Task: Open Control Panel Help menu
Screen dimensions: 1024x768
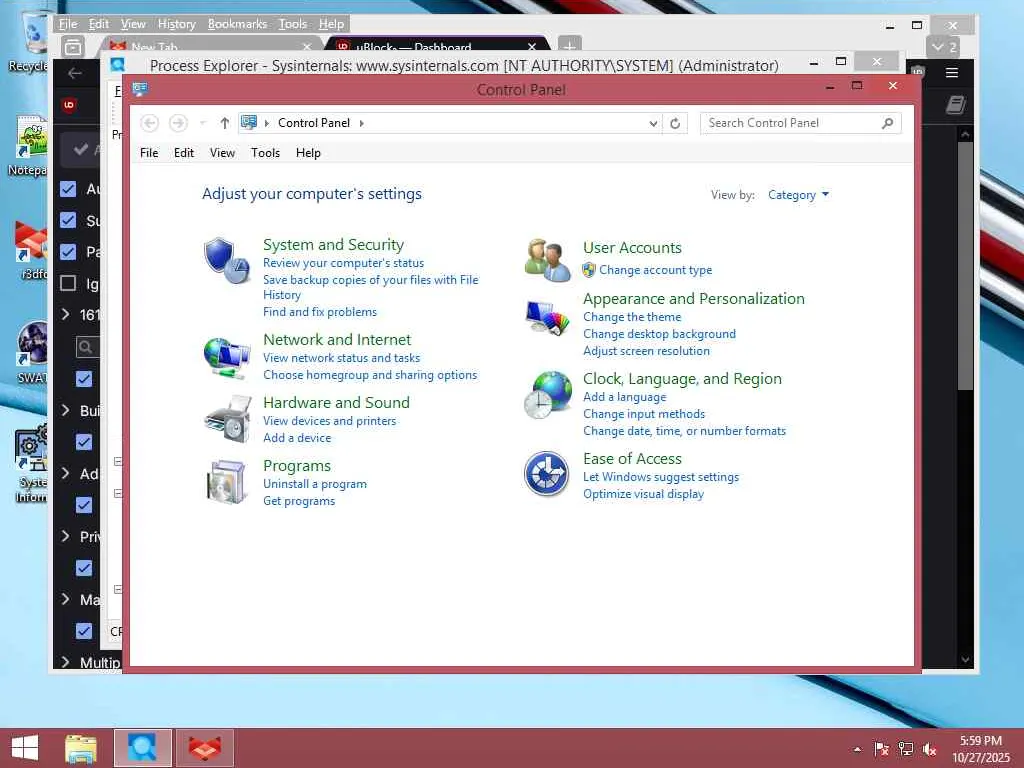Action: [308, 153]
